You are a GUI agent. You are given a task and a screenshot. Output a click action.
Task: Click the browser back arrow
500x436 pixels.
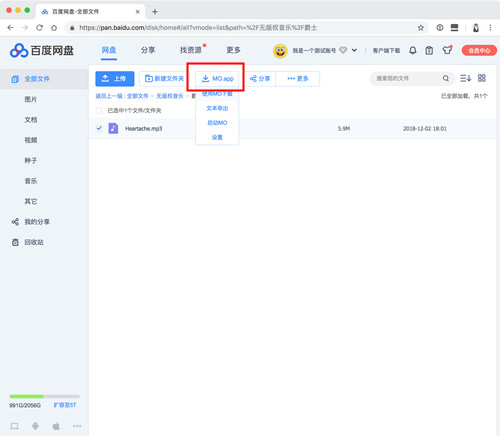pos(10,28)
